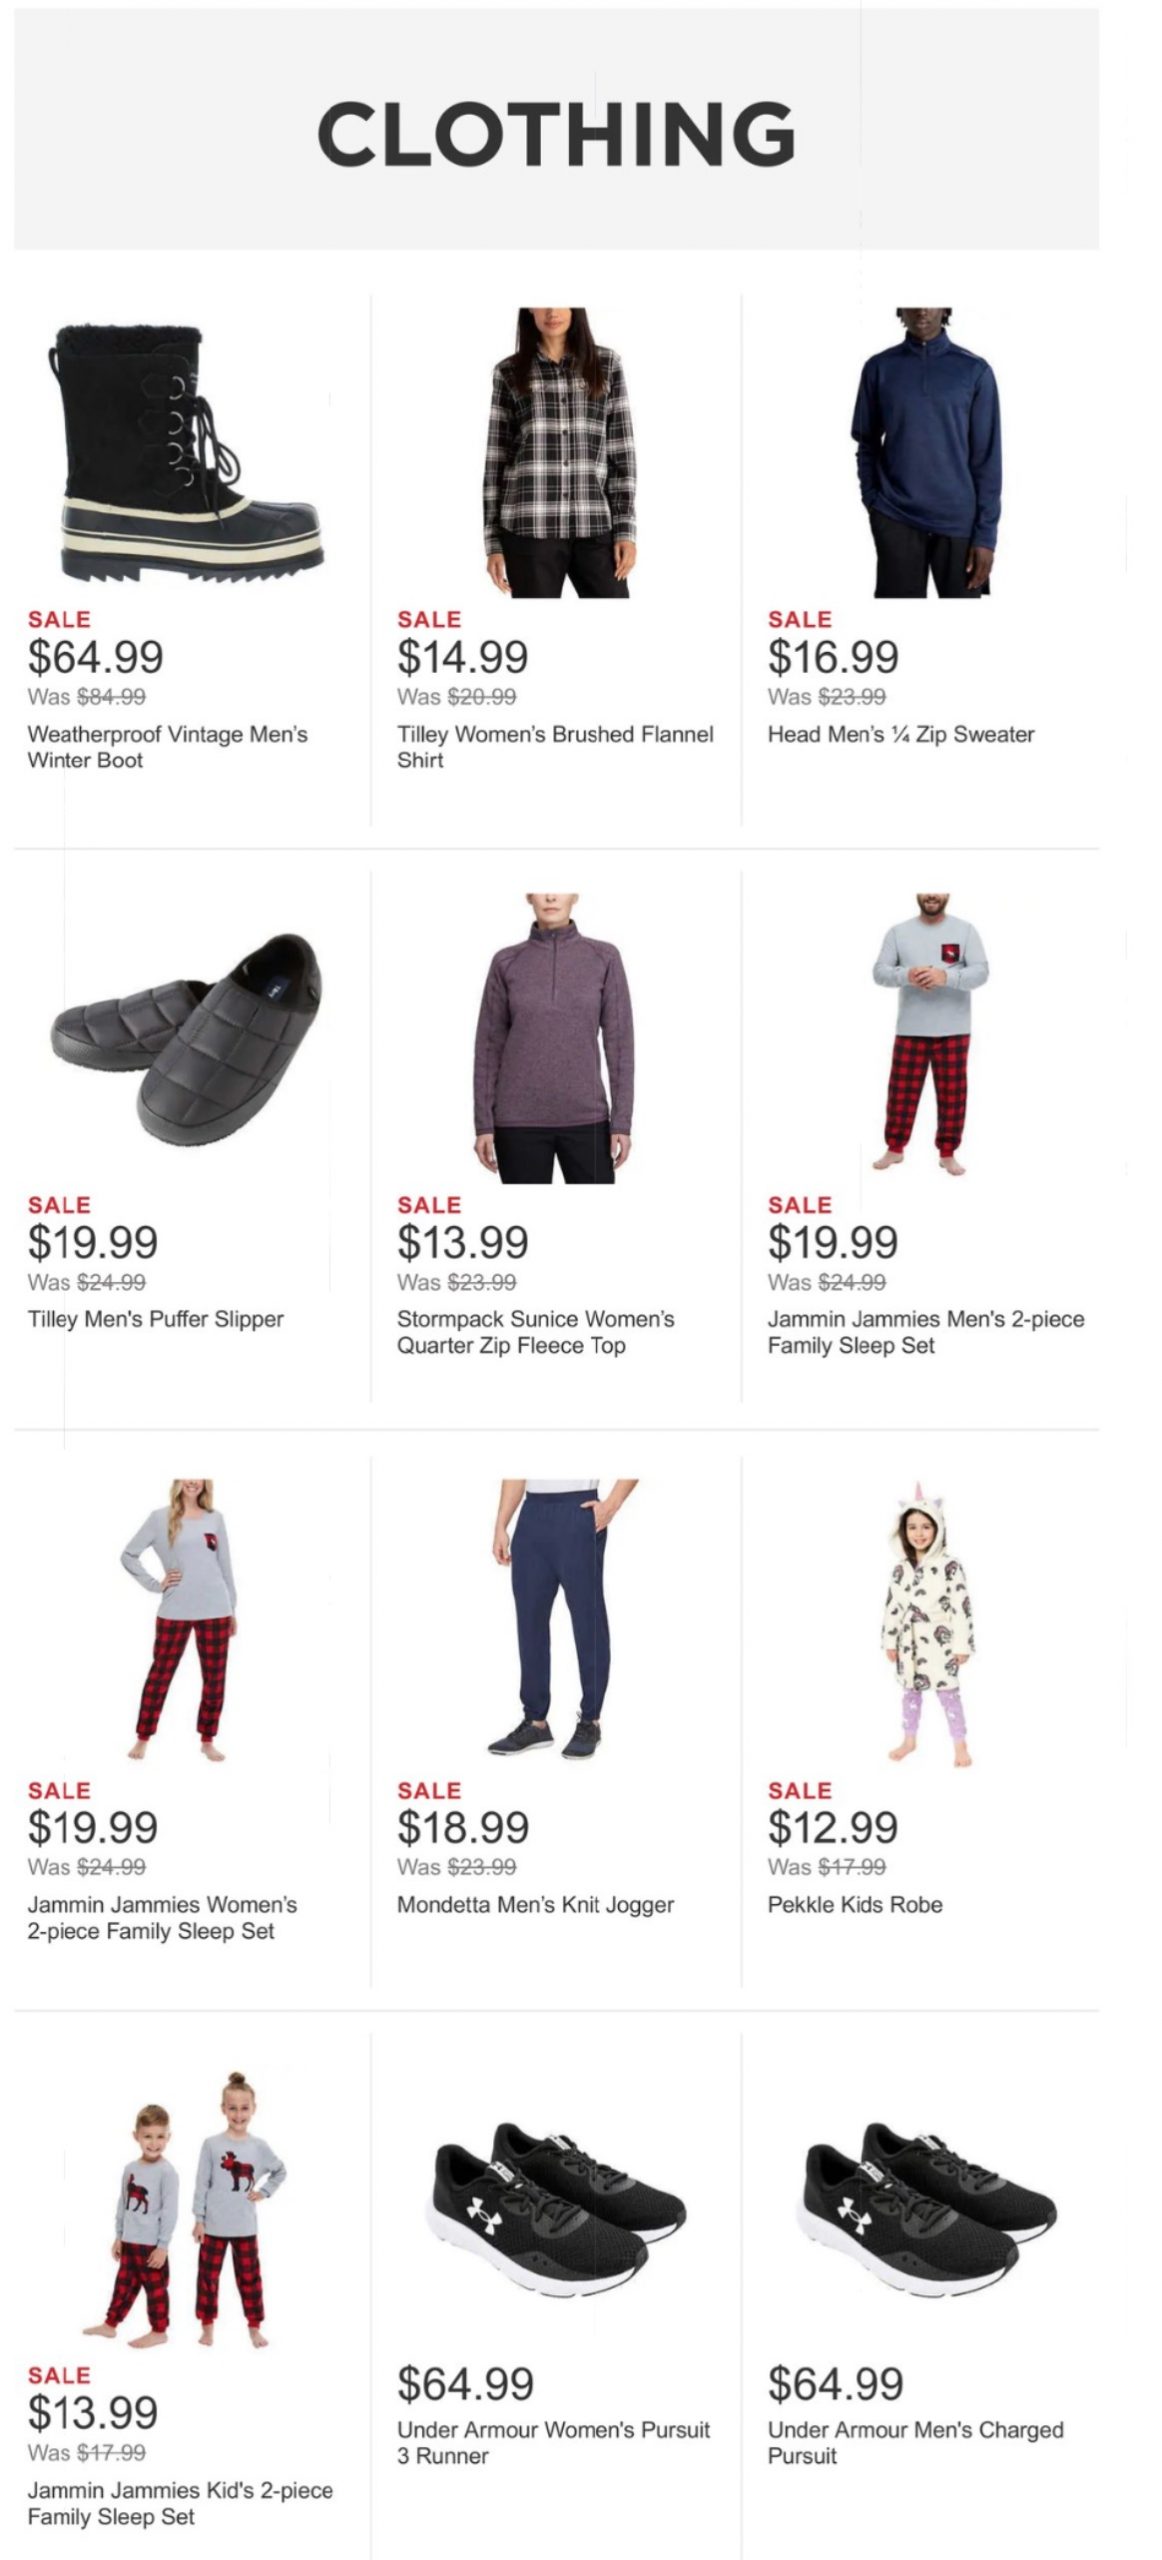Open the Tilley Men's Puffer Slipper image
Image resolution: width=1162 pixels, height=2560 pixels.
tap(186, 1040)
